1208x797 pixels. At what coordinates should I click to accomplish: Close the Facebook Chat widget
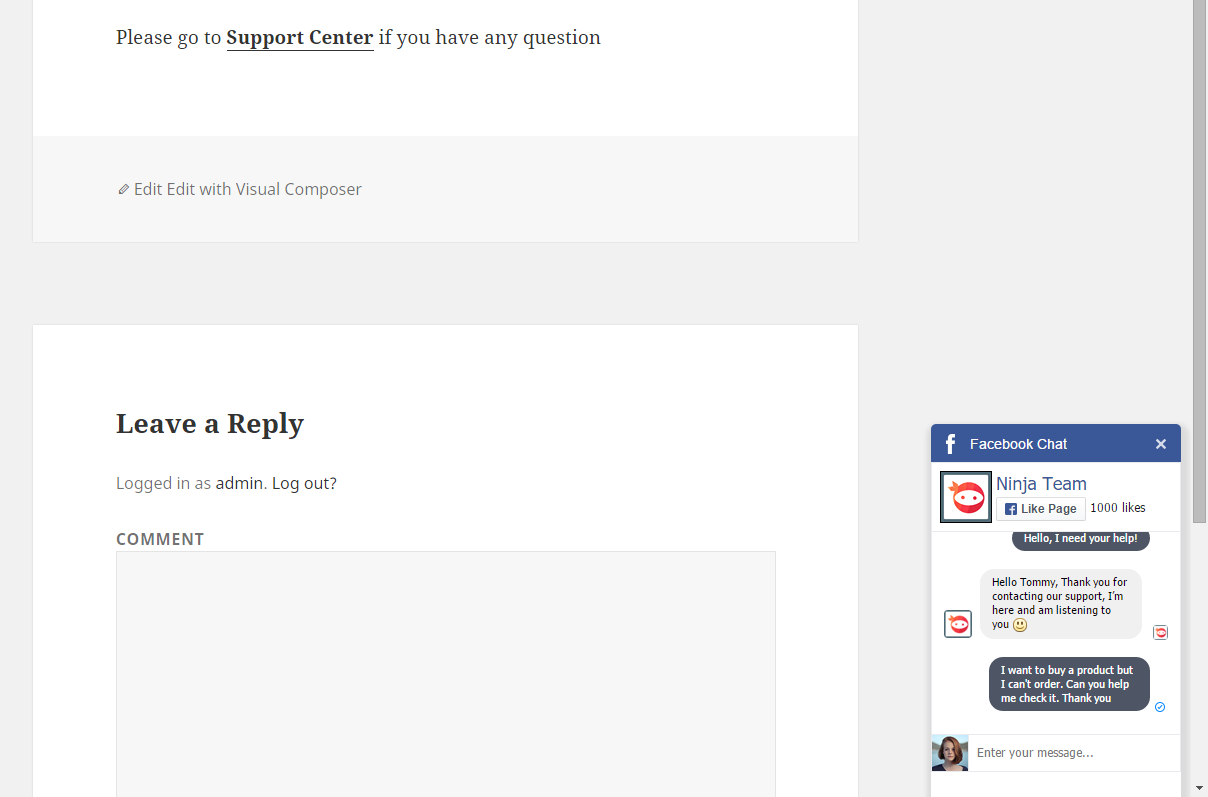(x=1161, y=444)
